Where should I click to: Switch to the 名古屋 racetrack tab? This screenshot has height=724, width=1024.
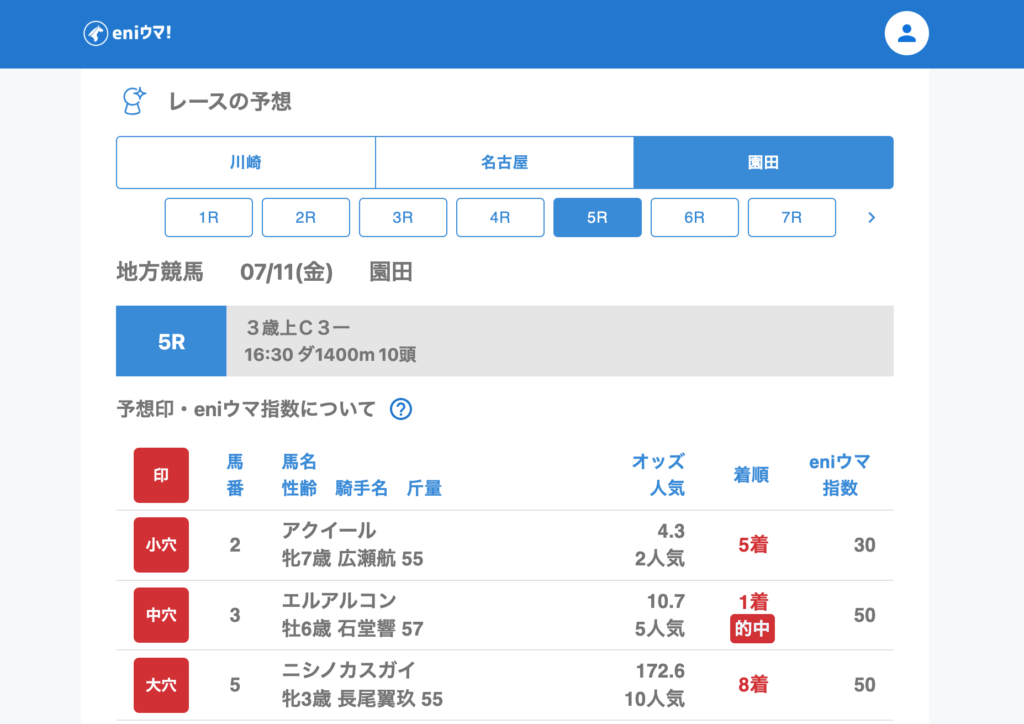pos(504,162)
